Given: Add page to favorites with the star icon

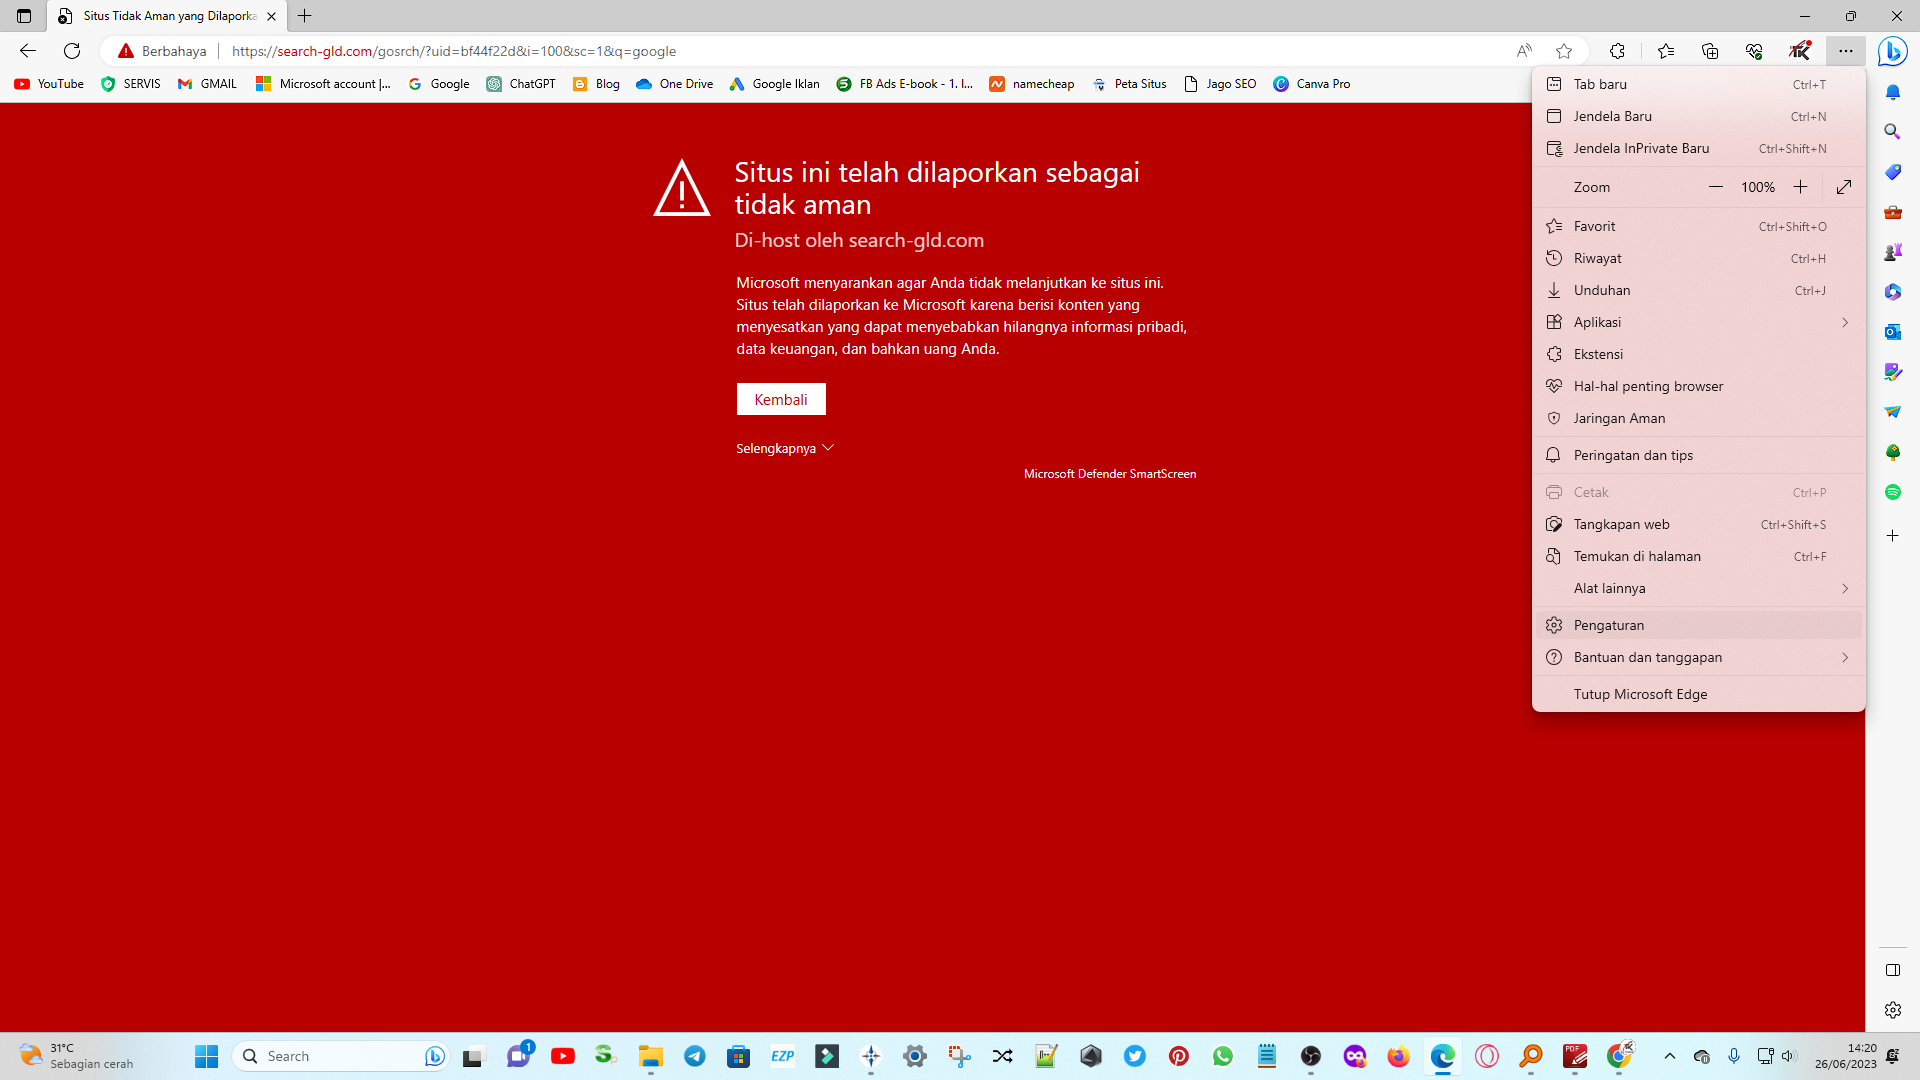Looking at the screenshot, I should (1565, 51).
